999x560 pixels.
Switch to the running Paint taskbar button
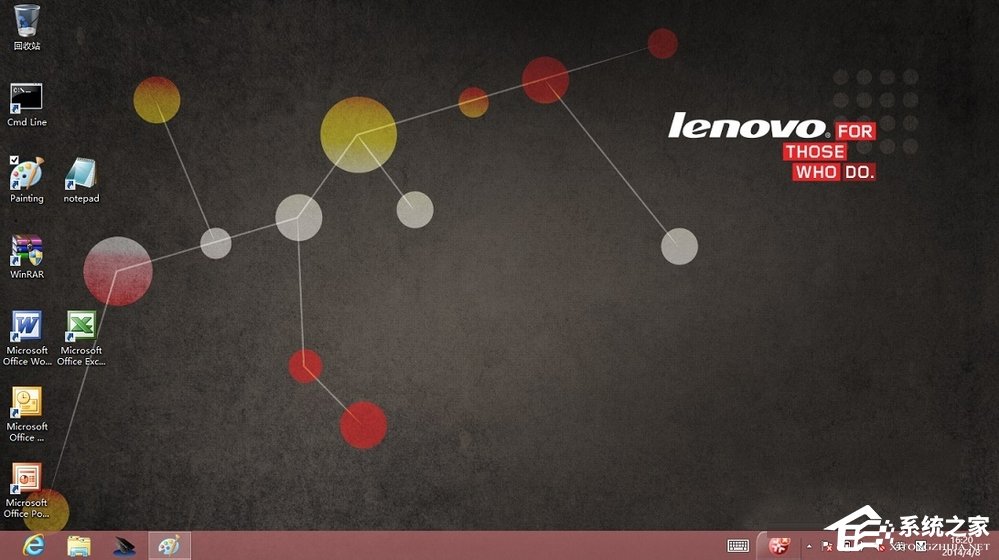pyautogui.click(x=169, y=545)
